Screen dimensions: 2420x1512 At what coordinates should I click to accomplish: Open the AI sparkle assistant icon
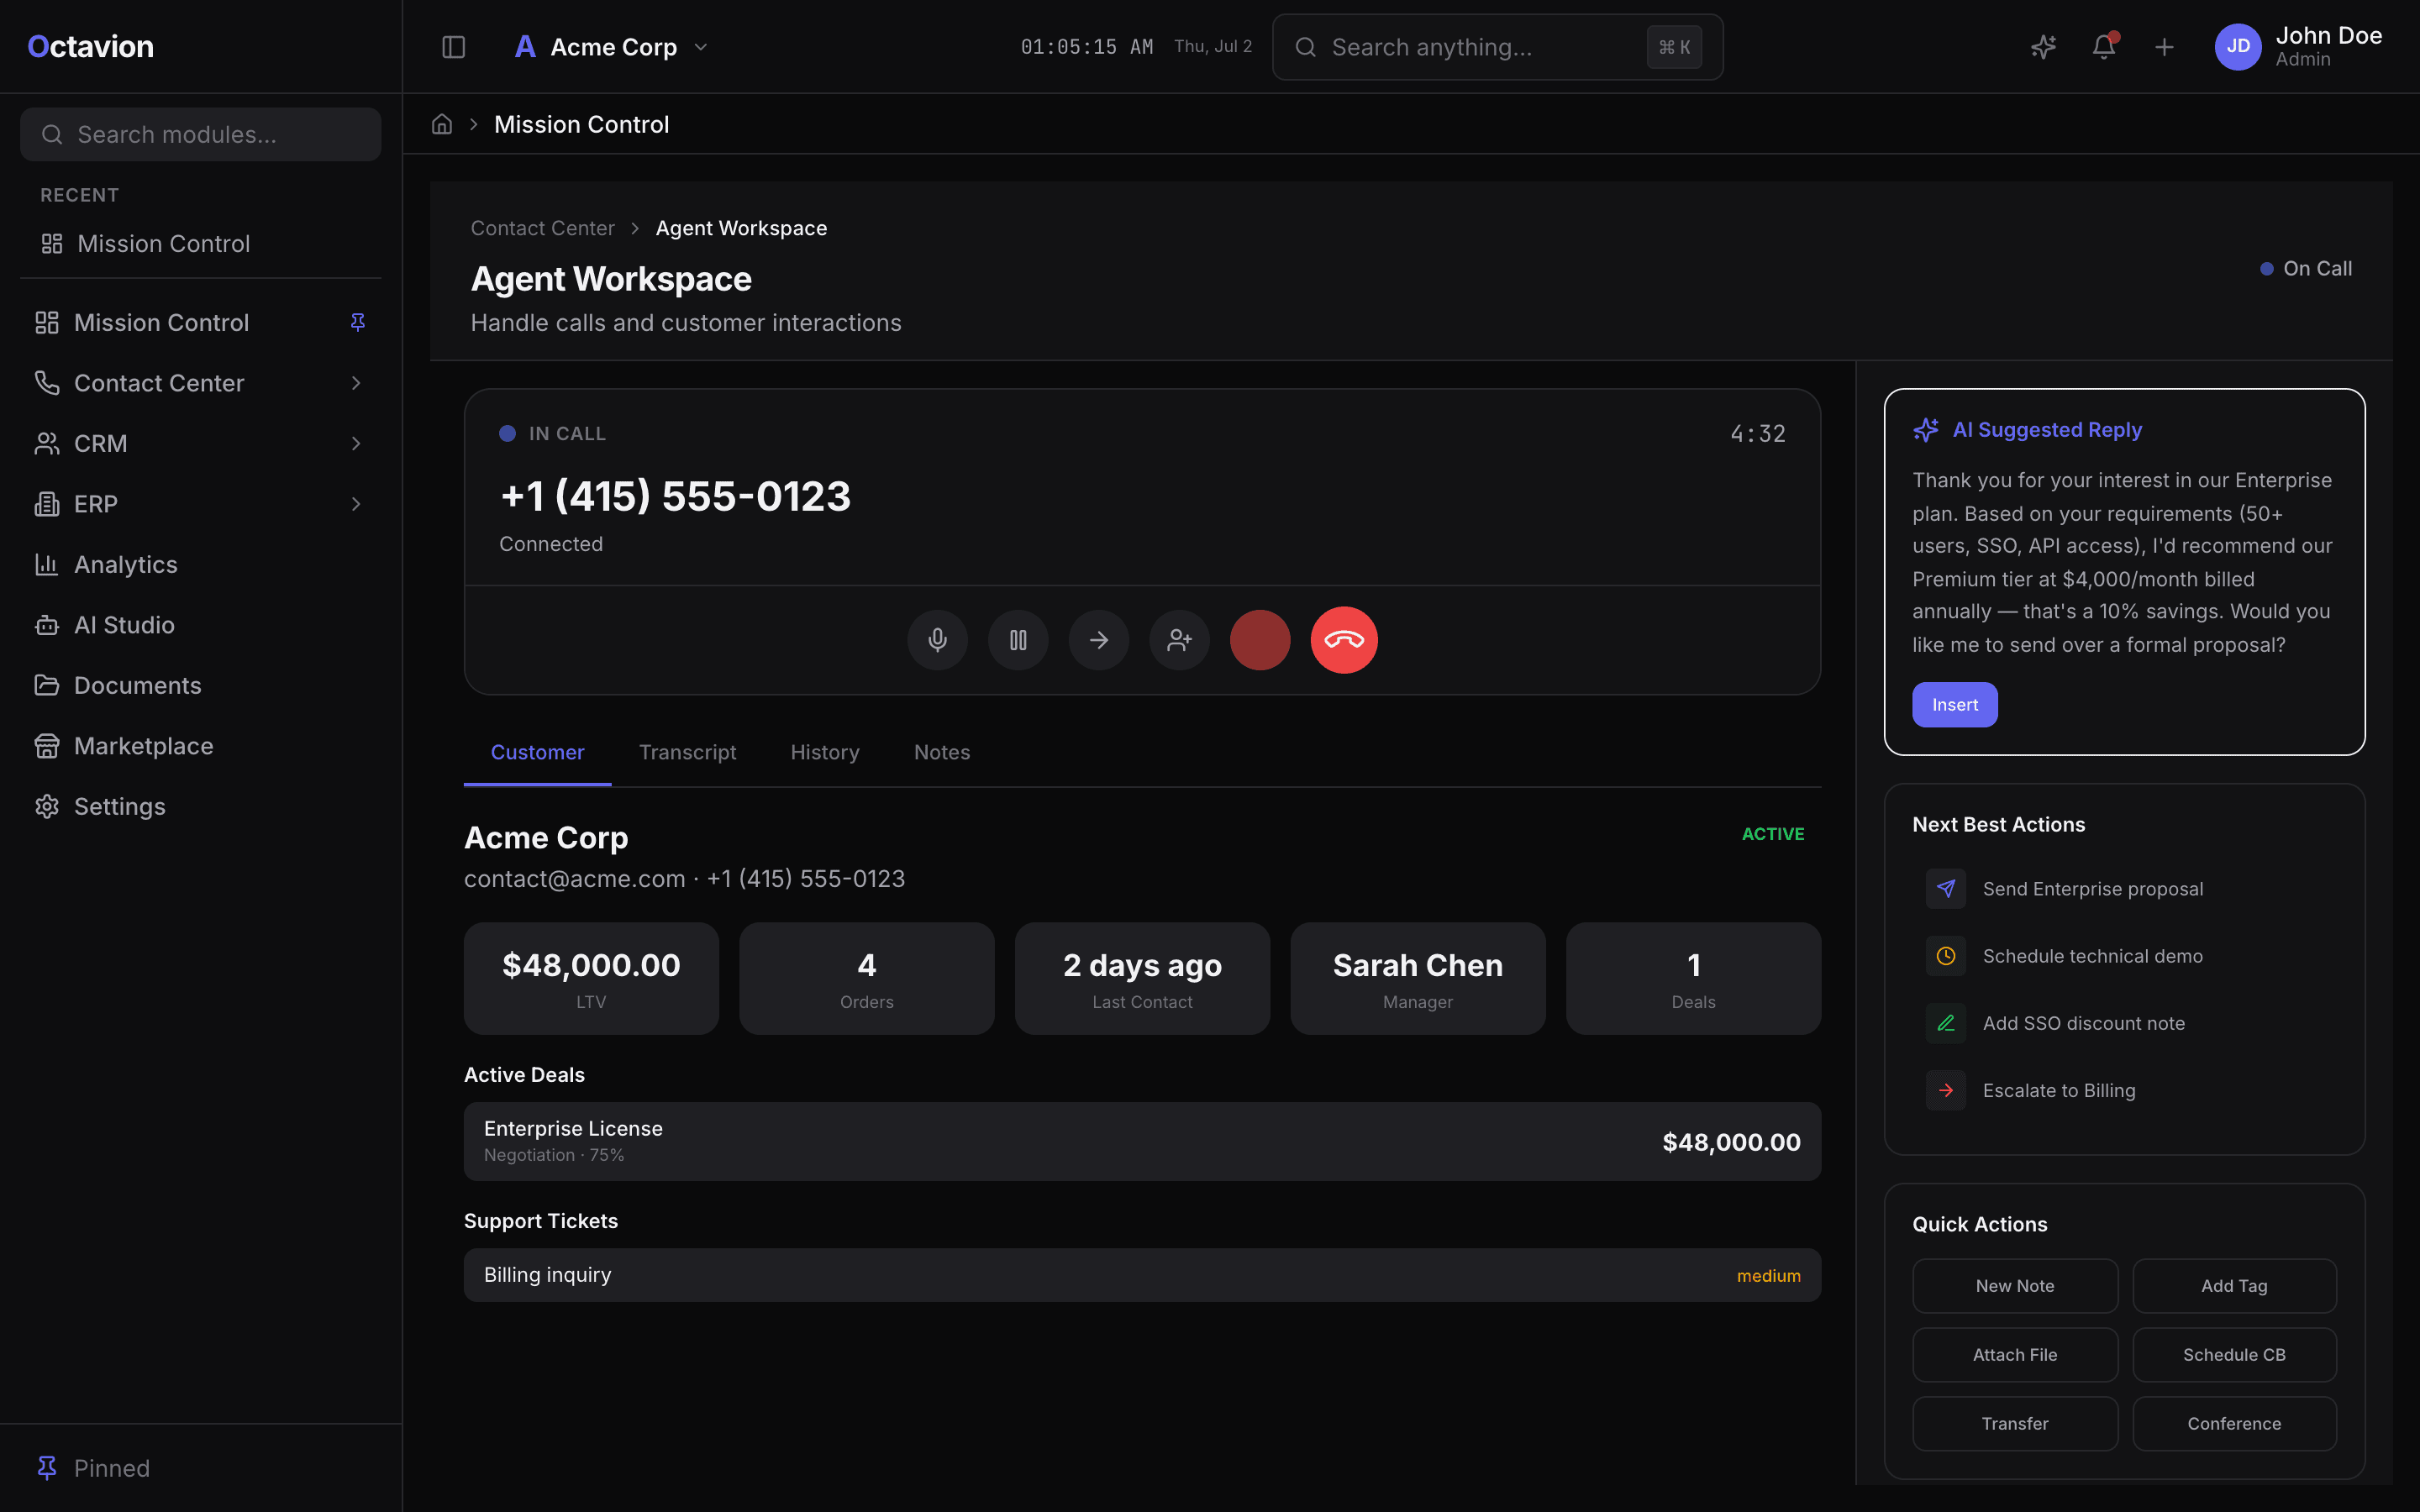pyautogui.click(x=2043, y=47)
